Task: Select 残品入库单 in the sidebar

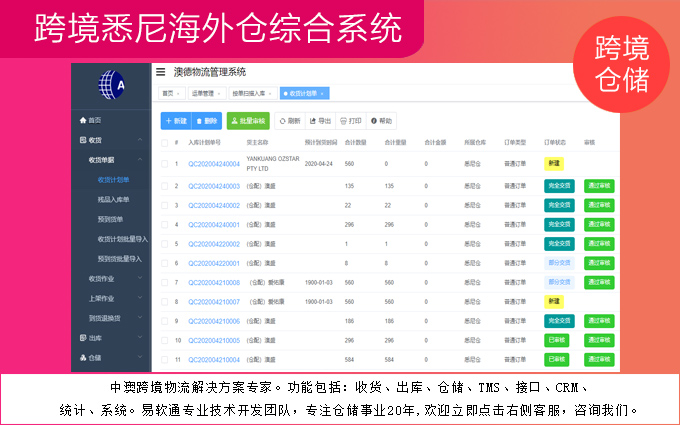Action: click(x=115, y=200)
